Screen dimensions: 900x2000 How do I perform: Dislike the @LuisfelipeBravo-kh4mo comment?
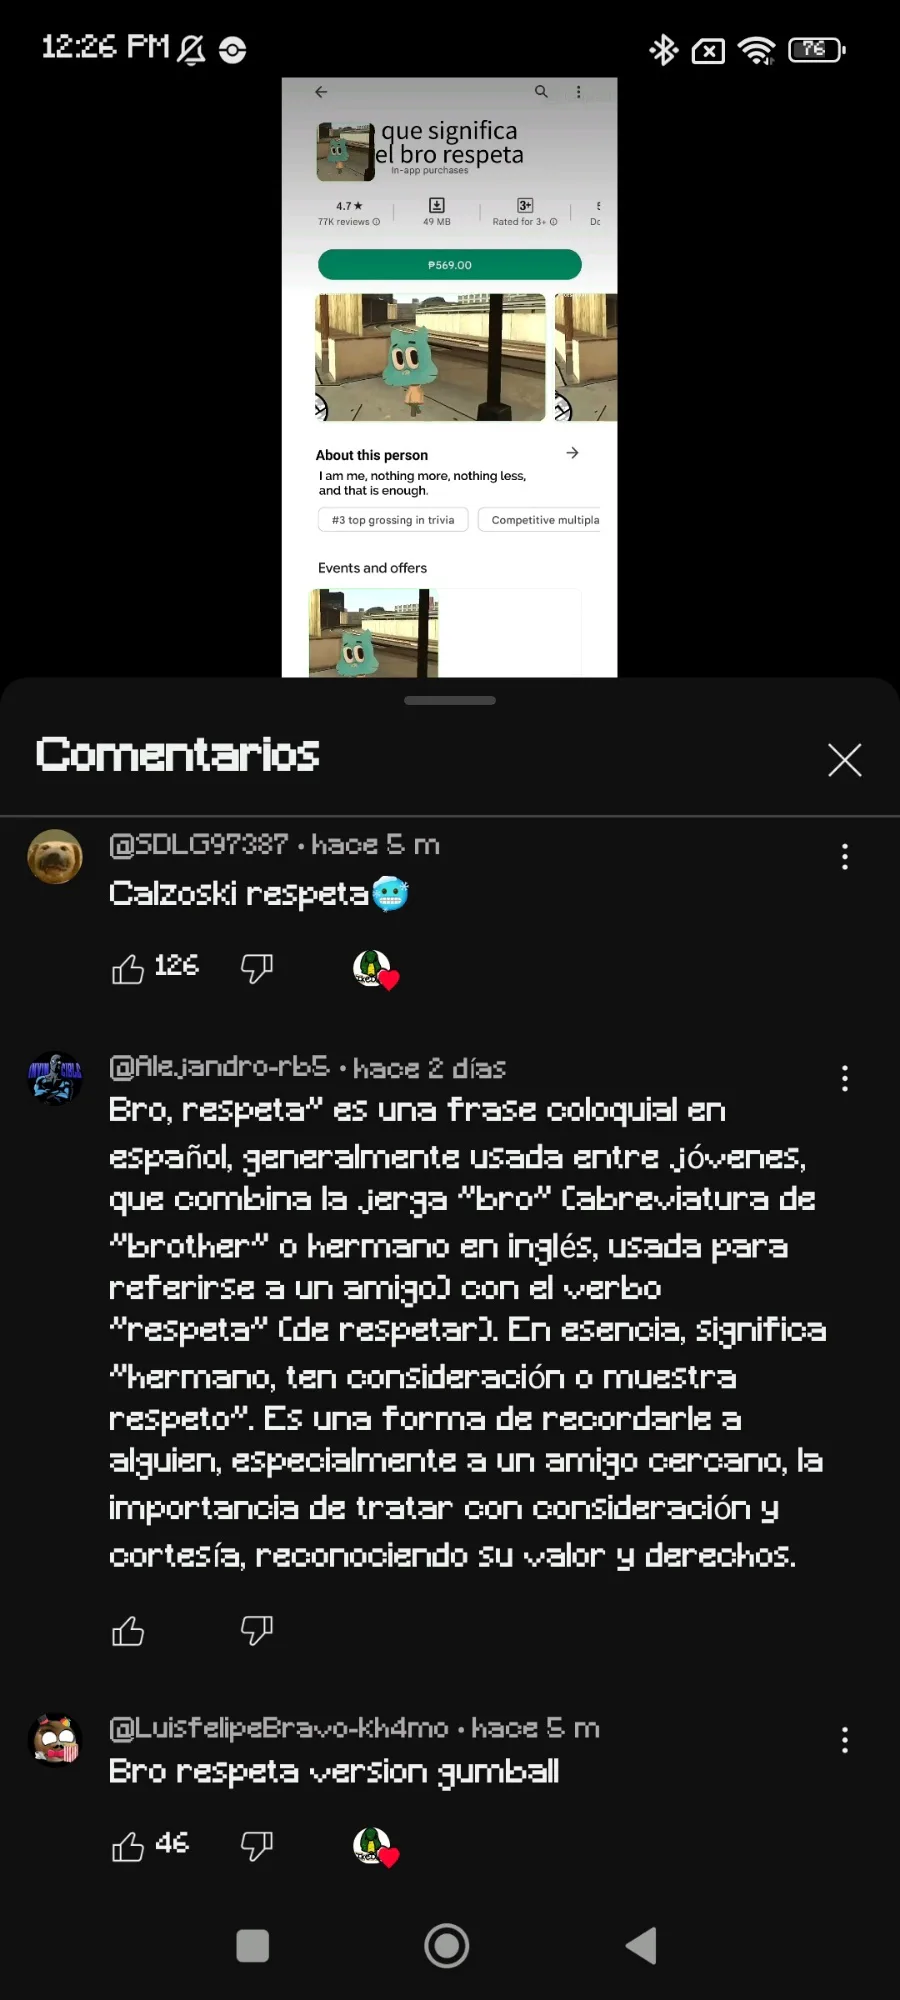(x=257, y=1846)
